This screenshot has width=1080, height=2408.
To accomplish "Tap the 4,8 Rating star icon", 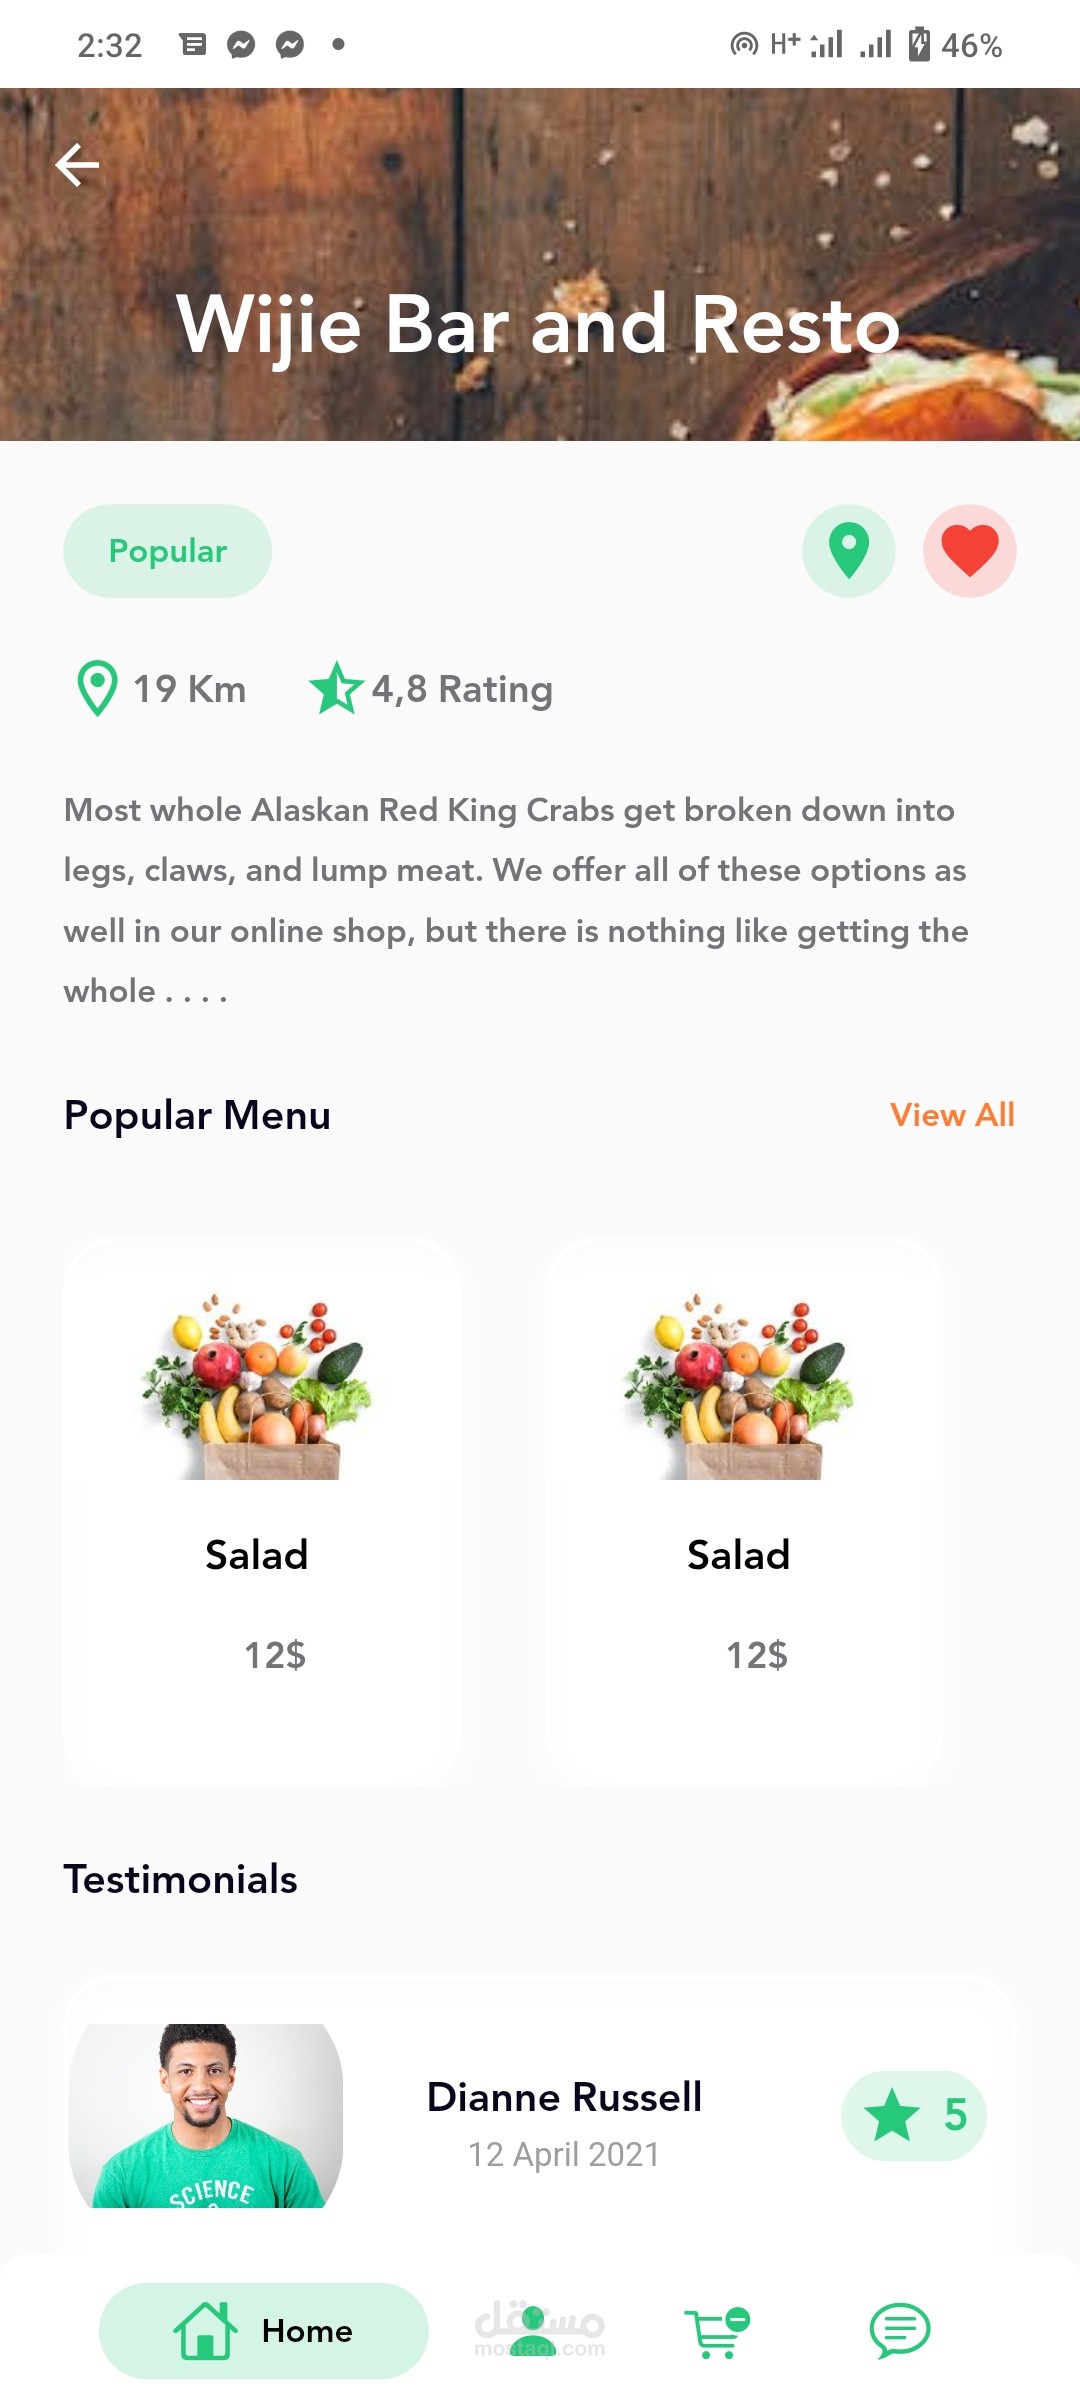I will click(x=335, y=688).
